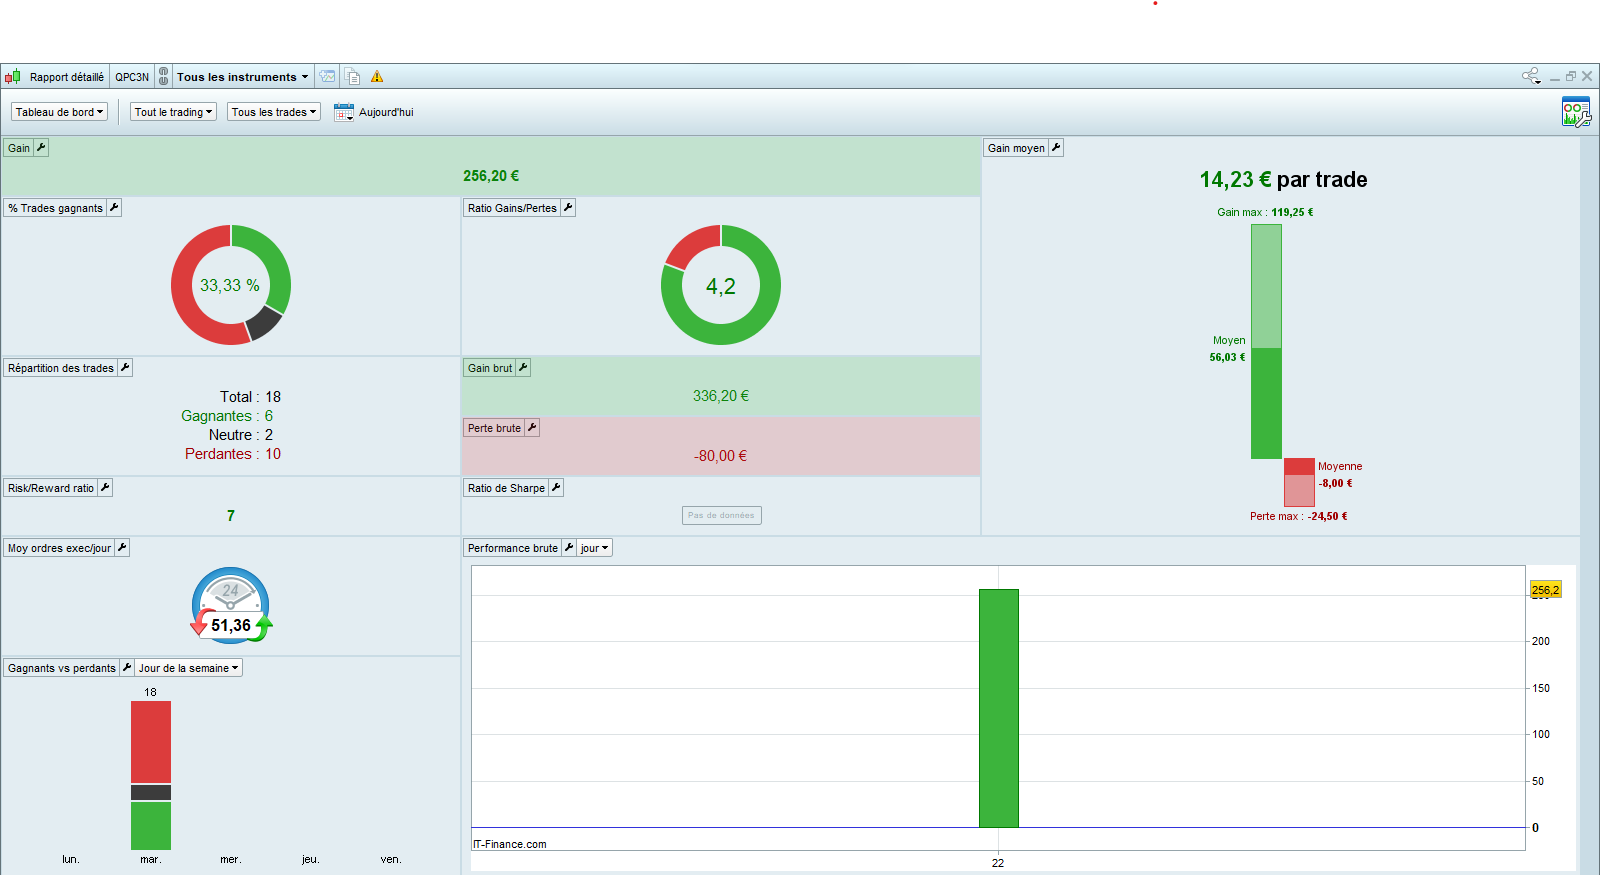
Task: Expand the Tableau de bord dropdown
Action: point(60,112)
